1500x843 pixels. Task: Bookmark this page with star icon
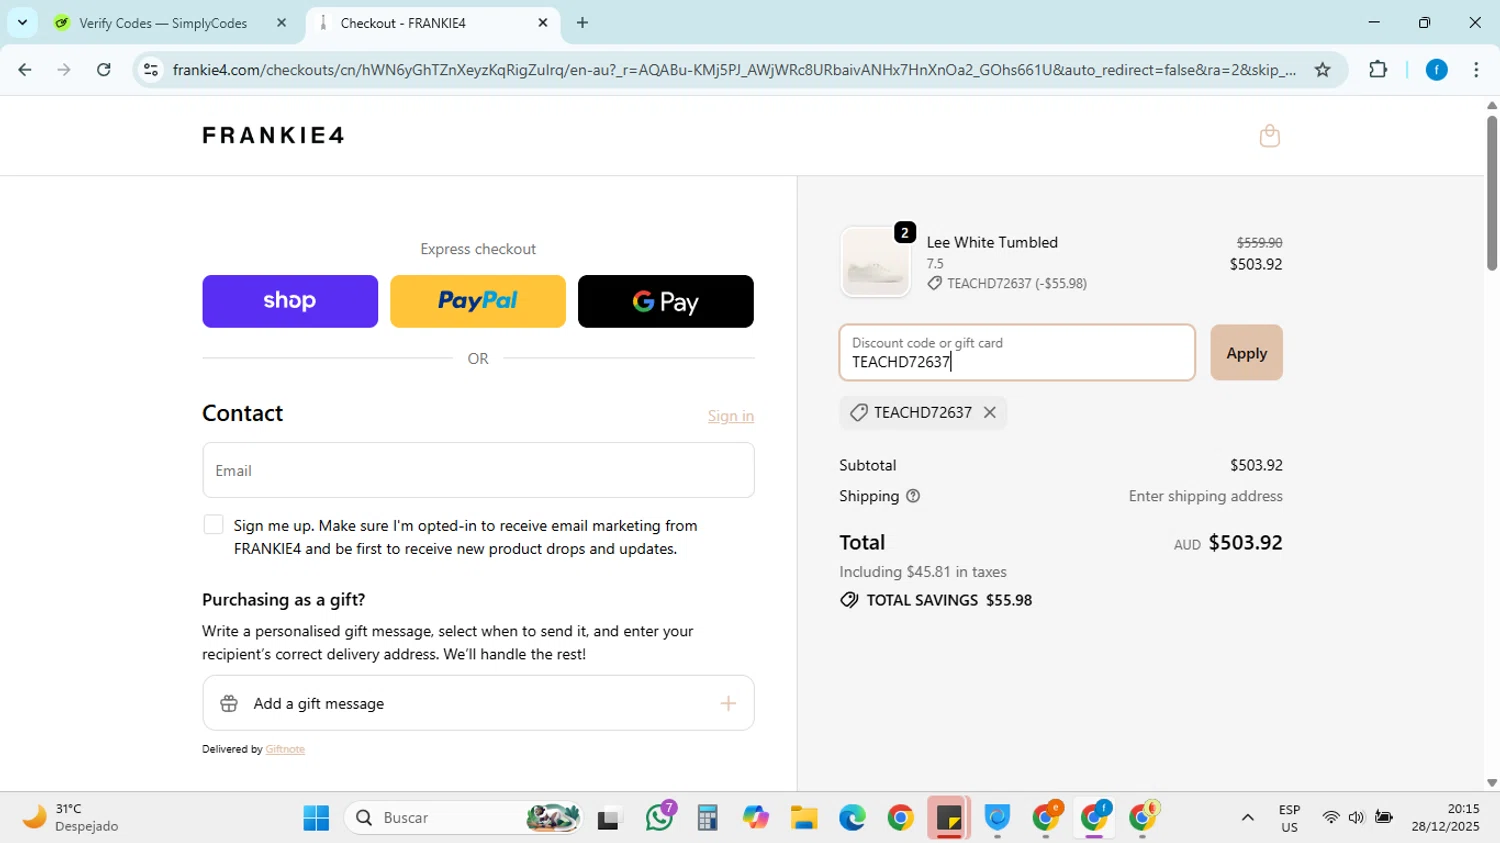click(x=1322, y=70)
